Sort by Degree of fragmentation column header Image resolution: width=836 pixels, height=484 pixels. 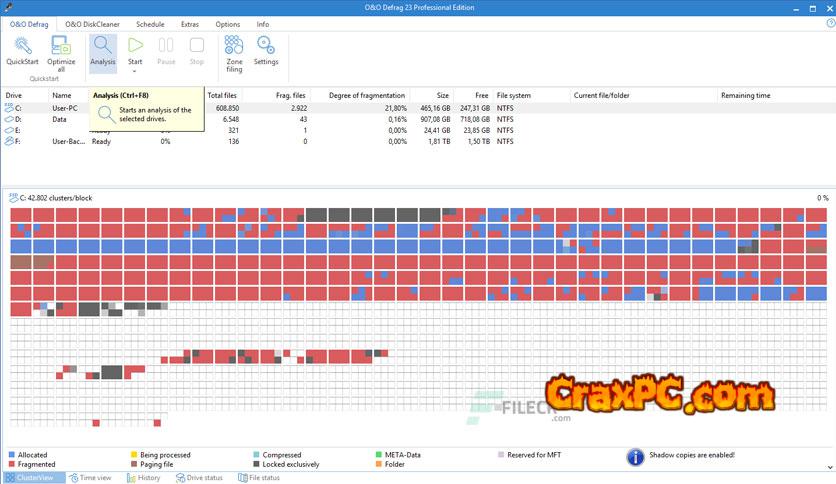tap(360, 95)
